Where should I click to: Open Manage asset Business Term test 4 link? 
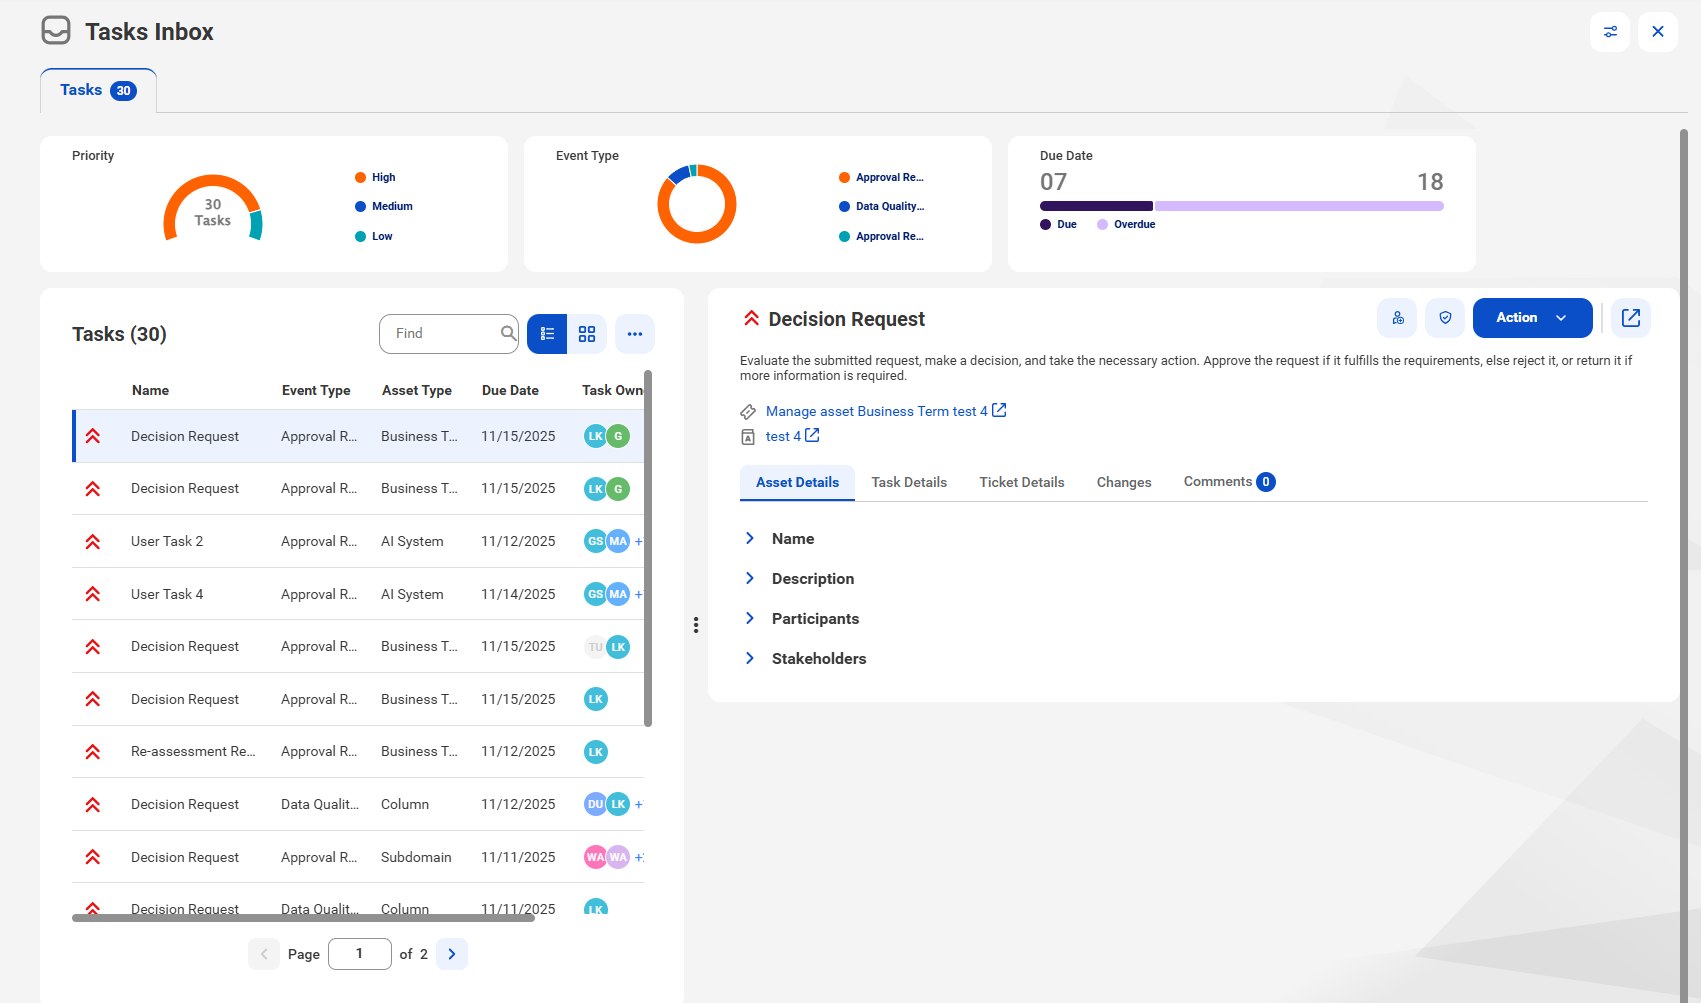876,411
